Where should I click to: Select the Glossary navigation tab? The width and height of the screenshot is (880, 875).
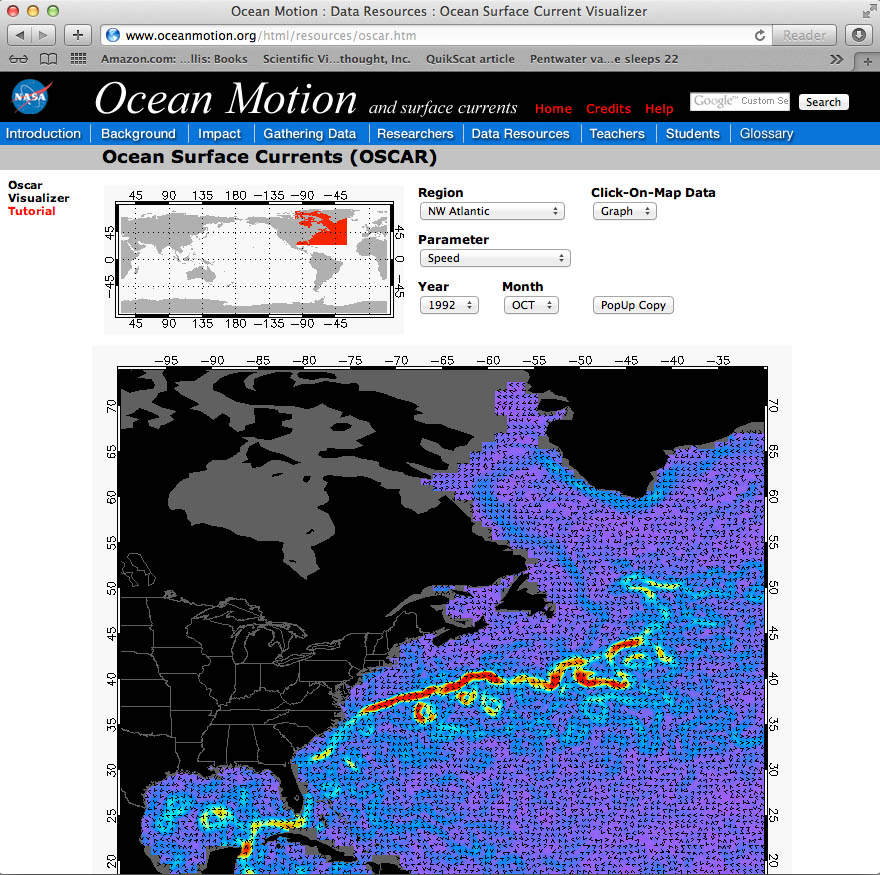pos(766,133)
